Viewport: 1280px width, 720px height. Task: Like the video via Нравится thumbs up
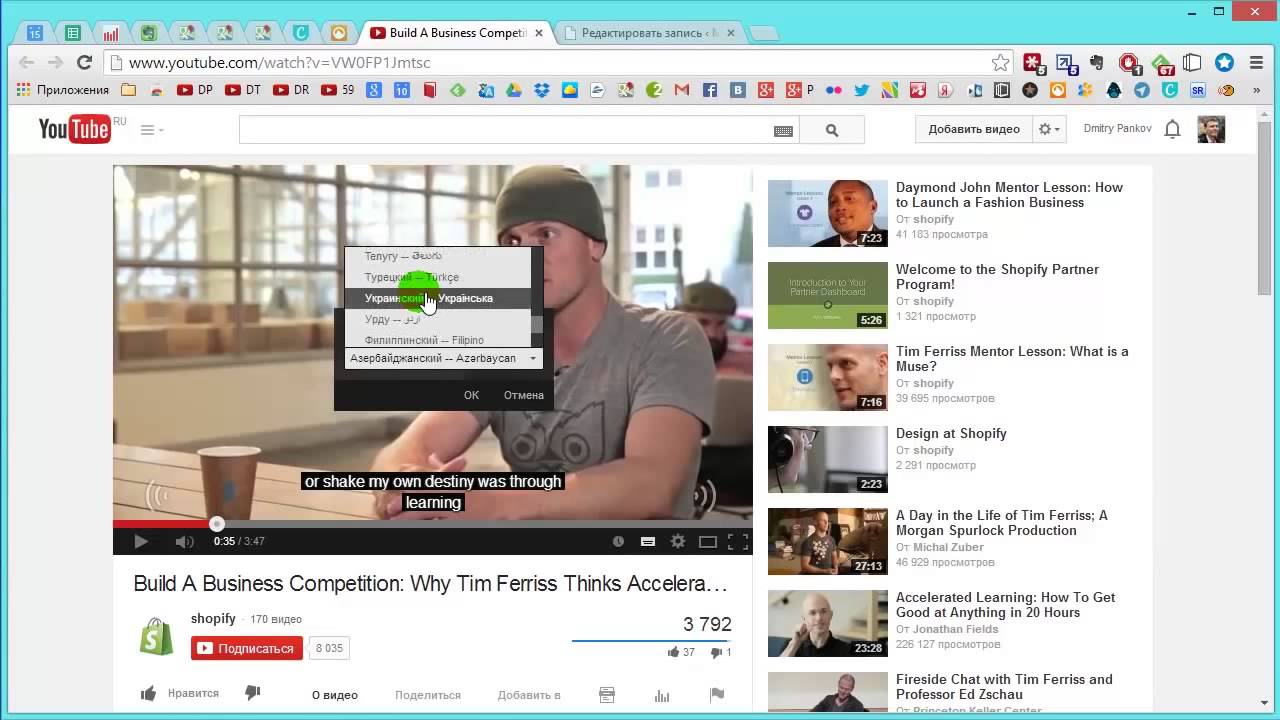180,693
